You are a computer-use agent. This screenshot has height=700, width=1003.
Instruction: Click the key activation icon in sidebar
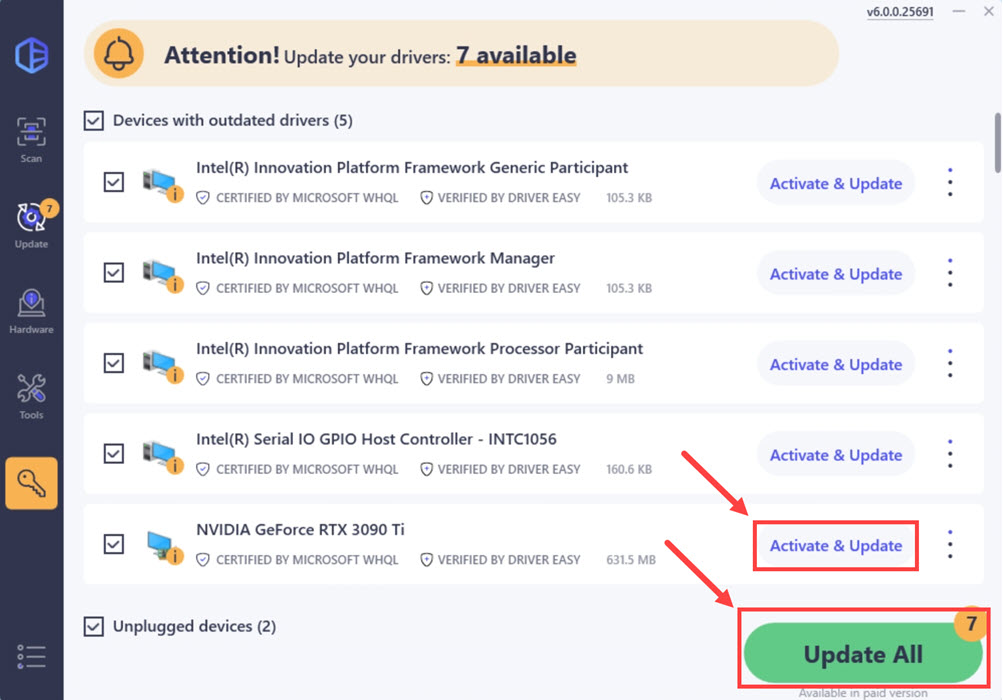point(31,483)
